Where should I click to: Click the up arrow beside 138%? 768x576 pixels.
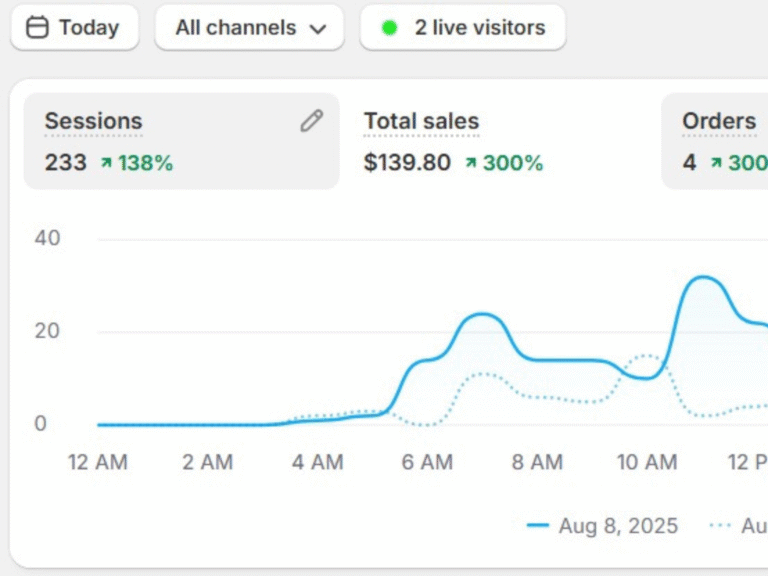click(106, 163)
